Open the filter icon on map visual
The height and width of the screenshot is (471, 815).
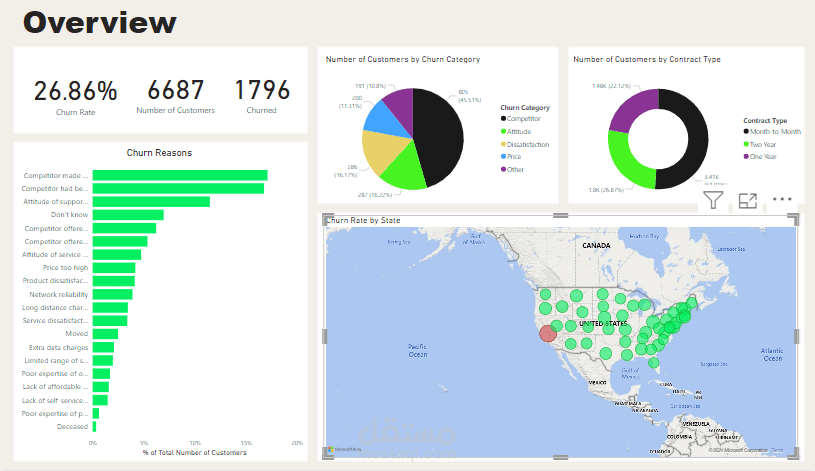[713, 200]
